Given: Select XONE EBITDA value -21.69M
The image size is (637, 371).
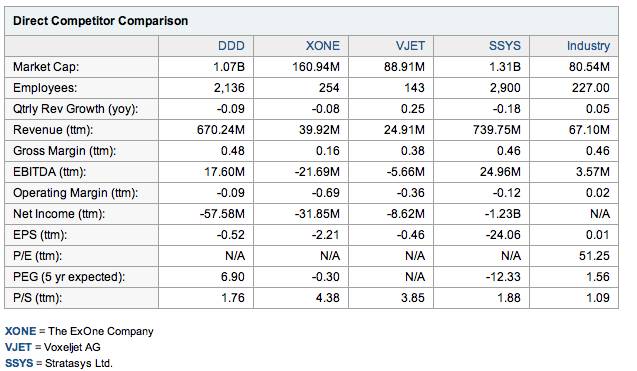Looking at the screenshot, I should (x=317, y=172).
